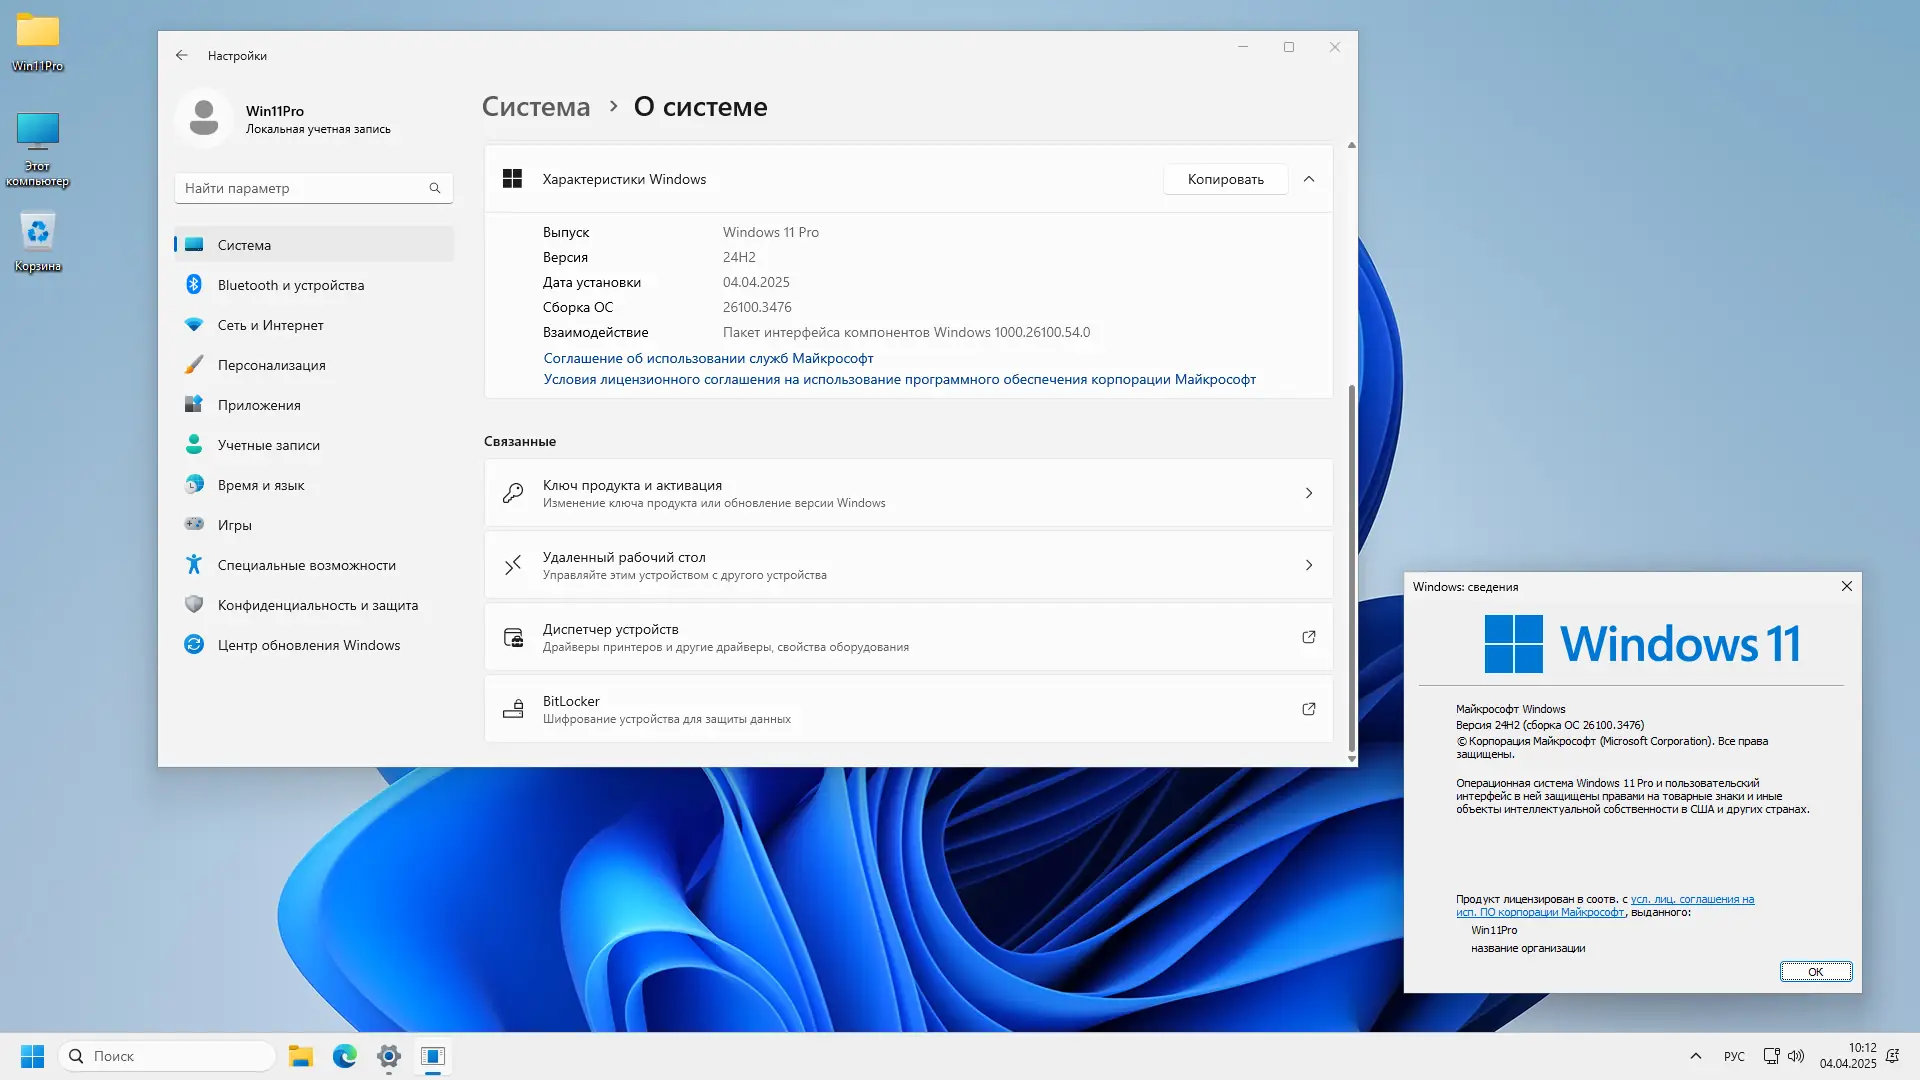Image resolution: width=1920 pixels, height=1080 pixels.
Task: Open Соглашение об использовании служб Майкрософт
Action: (x=708, y=358)
